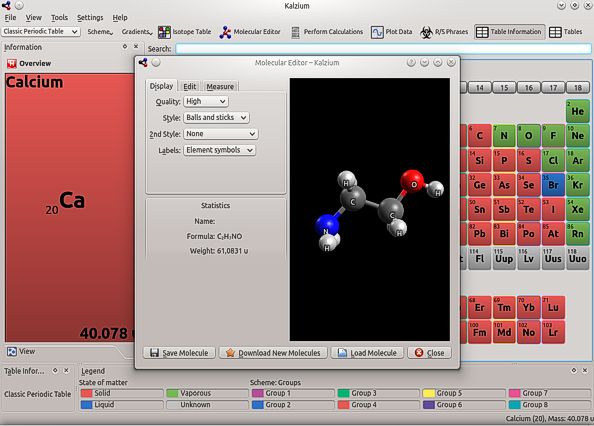The image size is (594, 426).
Task: Open the Isotope Table tool
Action: click(184, 32)
